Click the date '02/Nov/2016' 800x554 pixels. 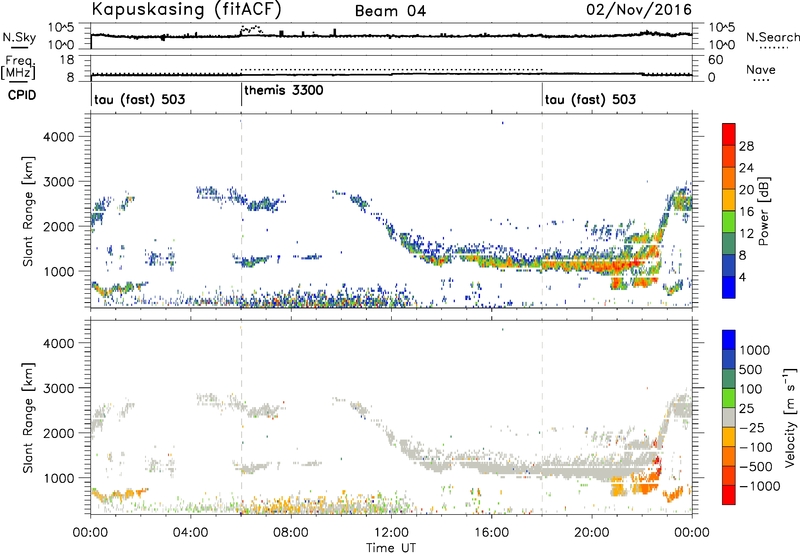pyautogui.click(x=639, y=10)
